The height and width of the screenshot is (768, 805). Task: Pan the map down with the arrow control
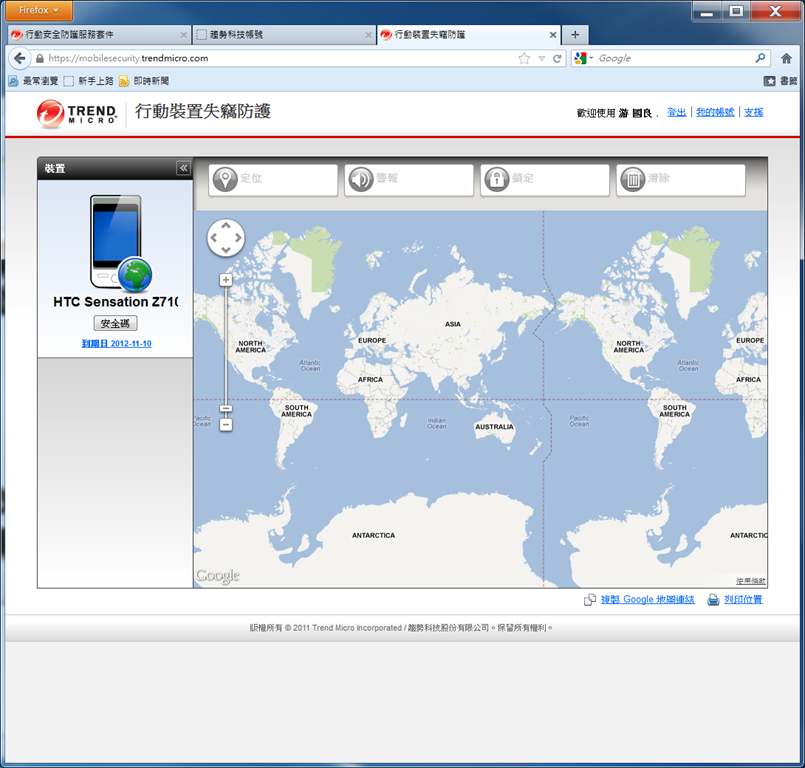(226, 250)
